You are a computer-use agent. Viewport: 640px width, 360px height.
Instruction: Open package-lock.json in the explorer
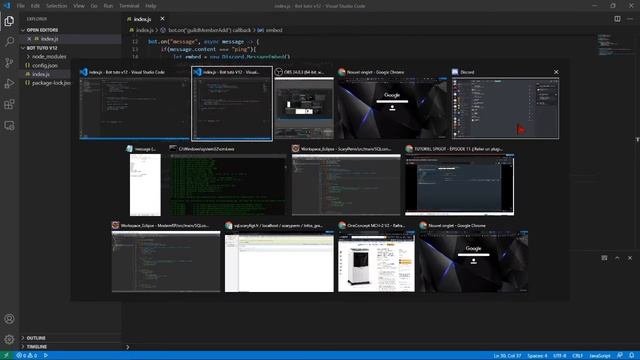click(x=51, y=83)
